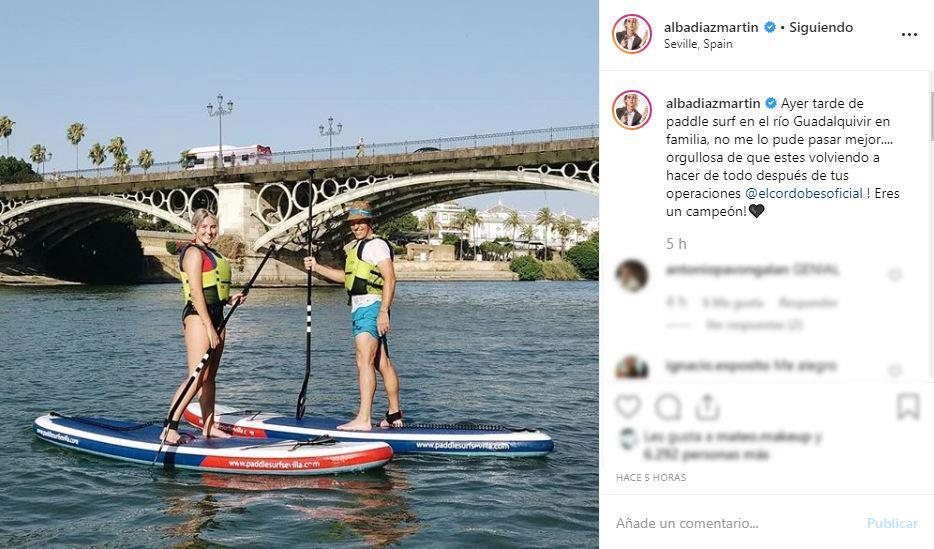Focus the Añade un comentario field

[x=736, y=523]
